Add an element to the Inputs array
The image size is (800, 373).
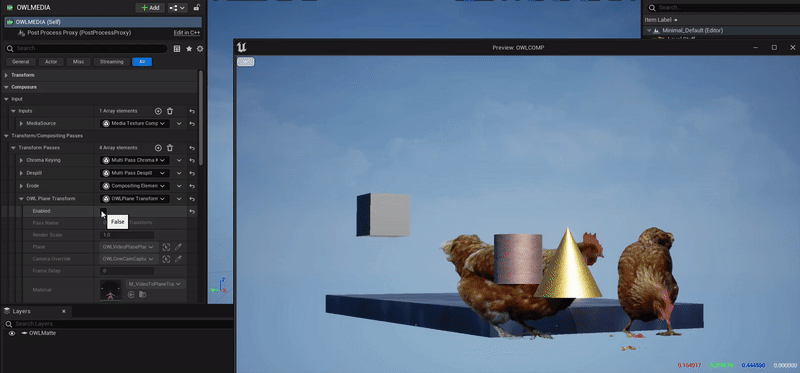pos(158,111)
